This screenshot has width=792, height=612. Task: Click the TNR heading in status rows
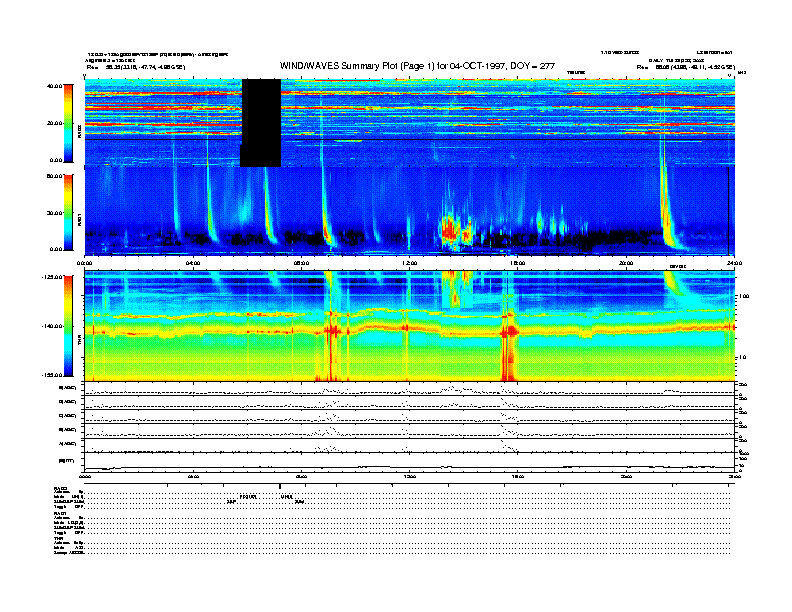click(x=58, y=538)
